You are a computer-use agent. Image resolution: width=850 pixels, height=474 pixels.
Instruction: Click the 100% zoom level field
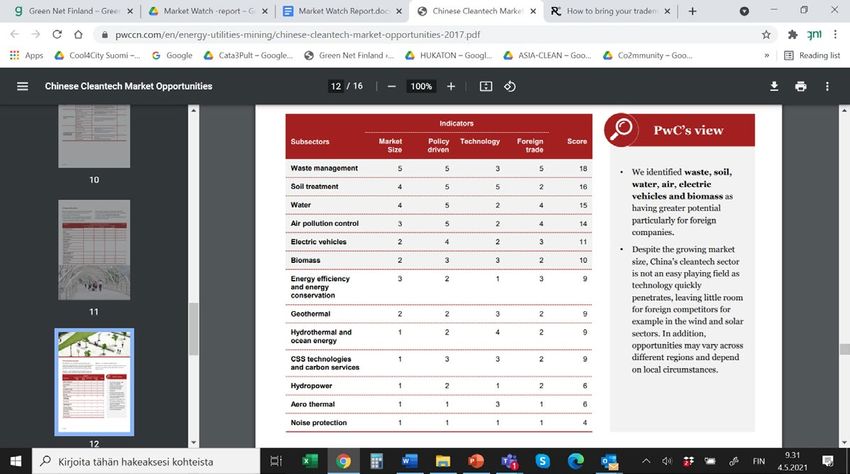point(421,86)
